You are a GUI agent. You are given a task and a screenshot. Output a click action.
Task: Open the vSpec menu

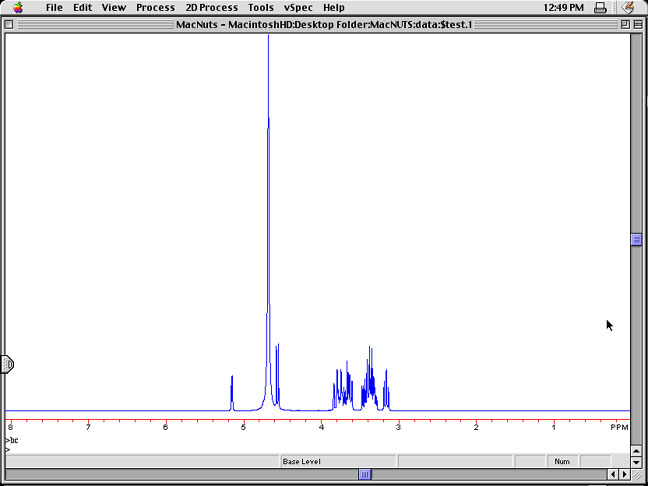298,7
